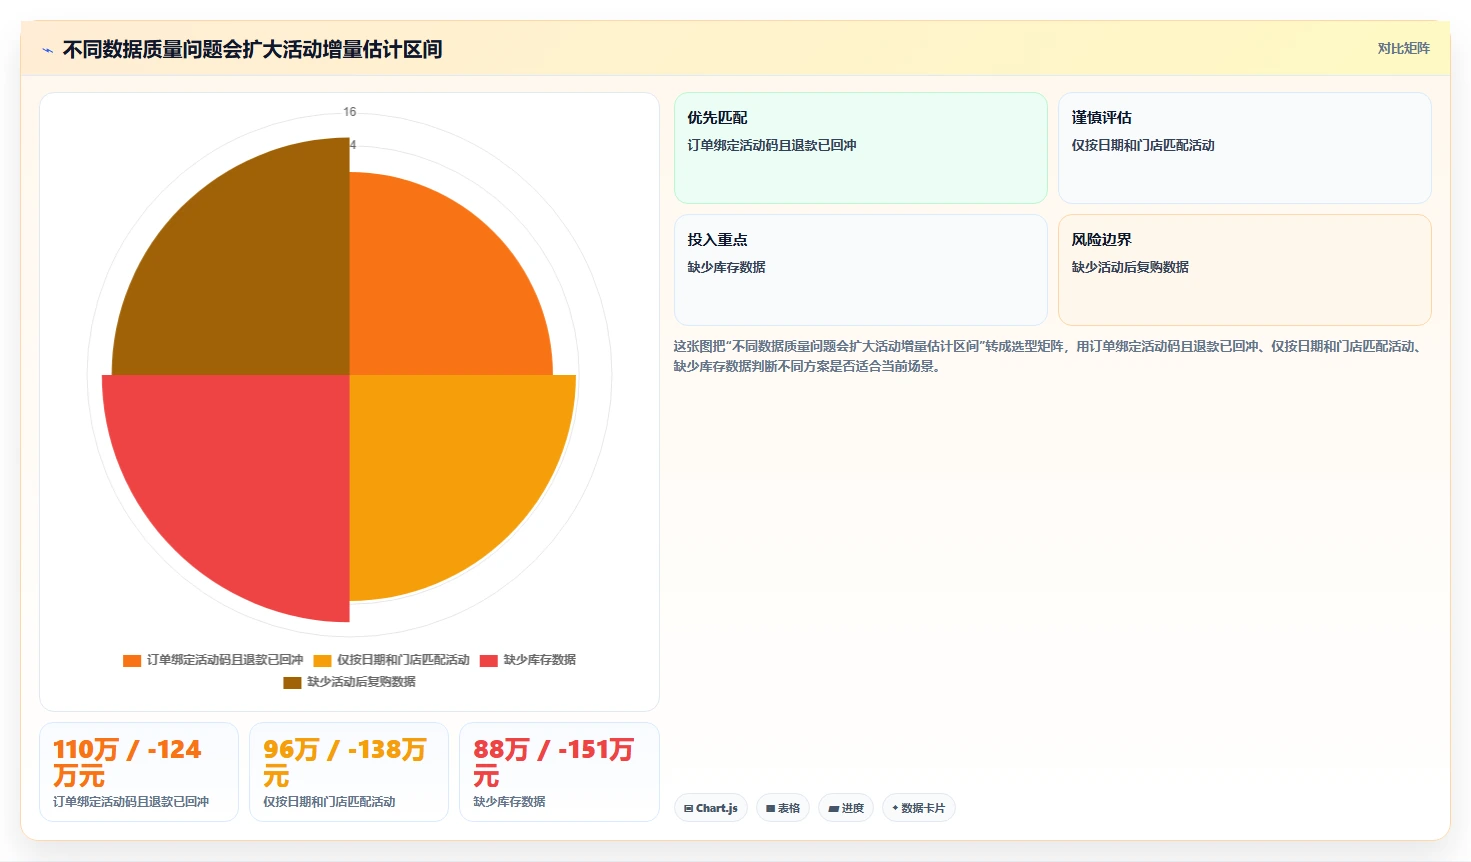Image resolution: width=1471 pixels, height=862 pixels.
Task: Toggle the red 缺少库存数据 legend swatch
Action: tap(489, 661)
